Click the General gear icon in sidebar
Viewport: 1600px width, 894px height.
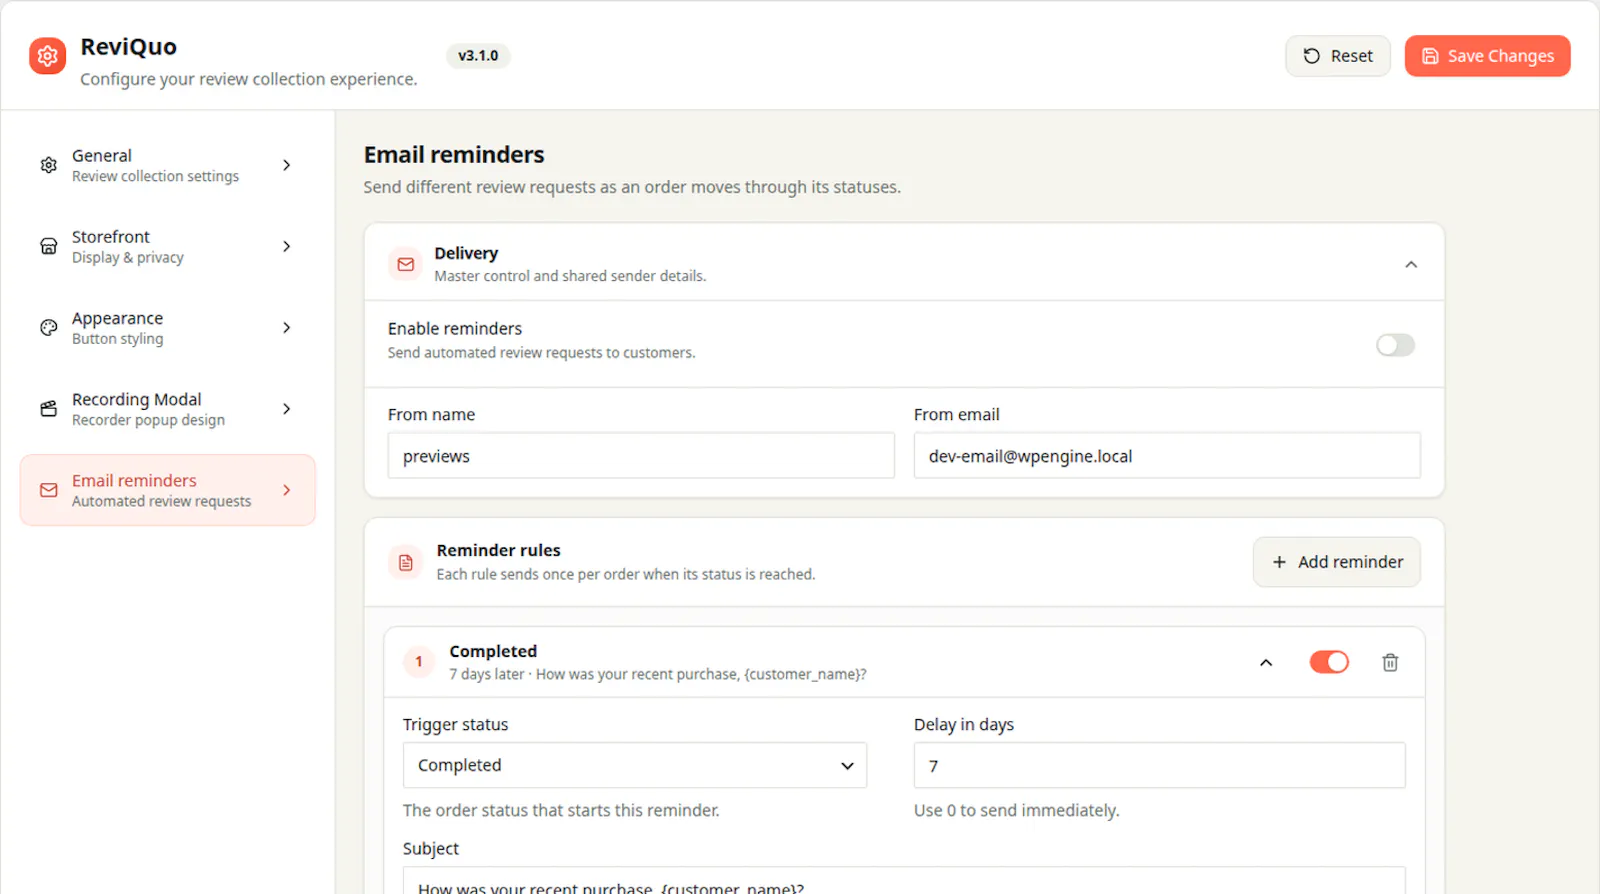tap(48, 165)
